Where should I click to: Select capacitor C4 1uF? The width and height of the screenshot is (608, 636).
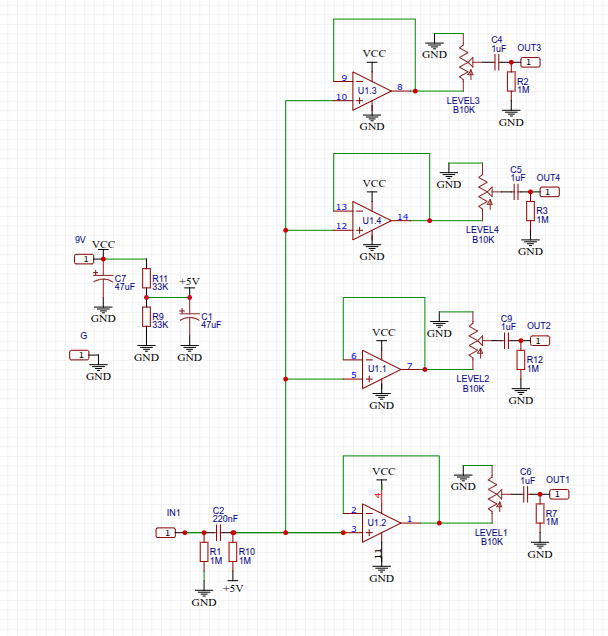[496, 62]
